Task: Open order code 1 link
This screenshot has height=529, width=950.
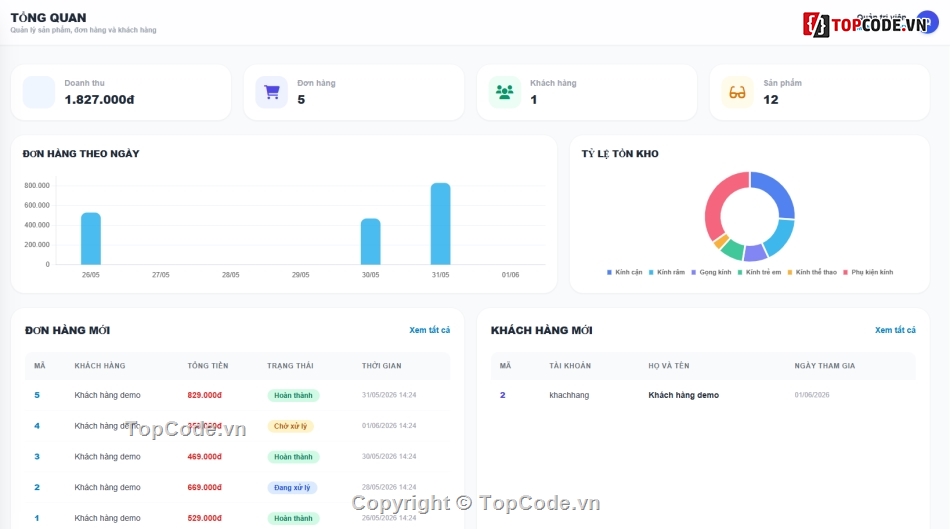Action: [37, 518]
